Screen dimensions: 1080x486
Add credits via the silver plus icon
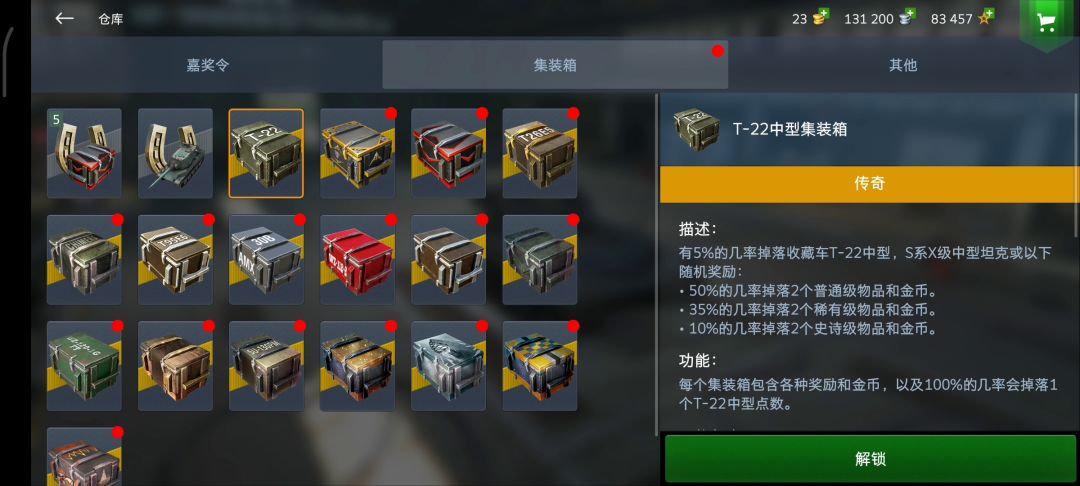pyautogui.click(x=908, y=17)
